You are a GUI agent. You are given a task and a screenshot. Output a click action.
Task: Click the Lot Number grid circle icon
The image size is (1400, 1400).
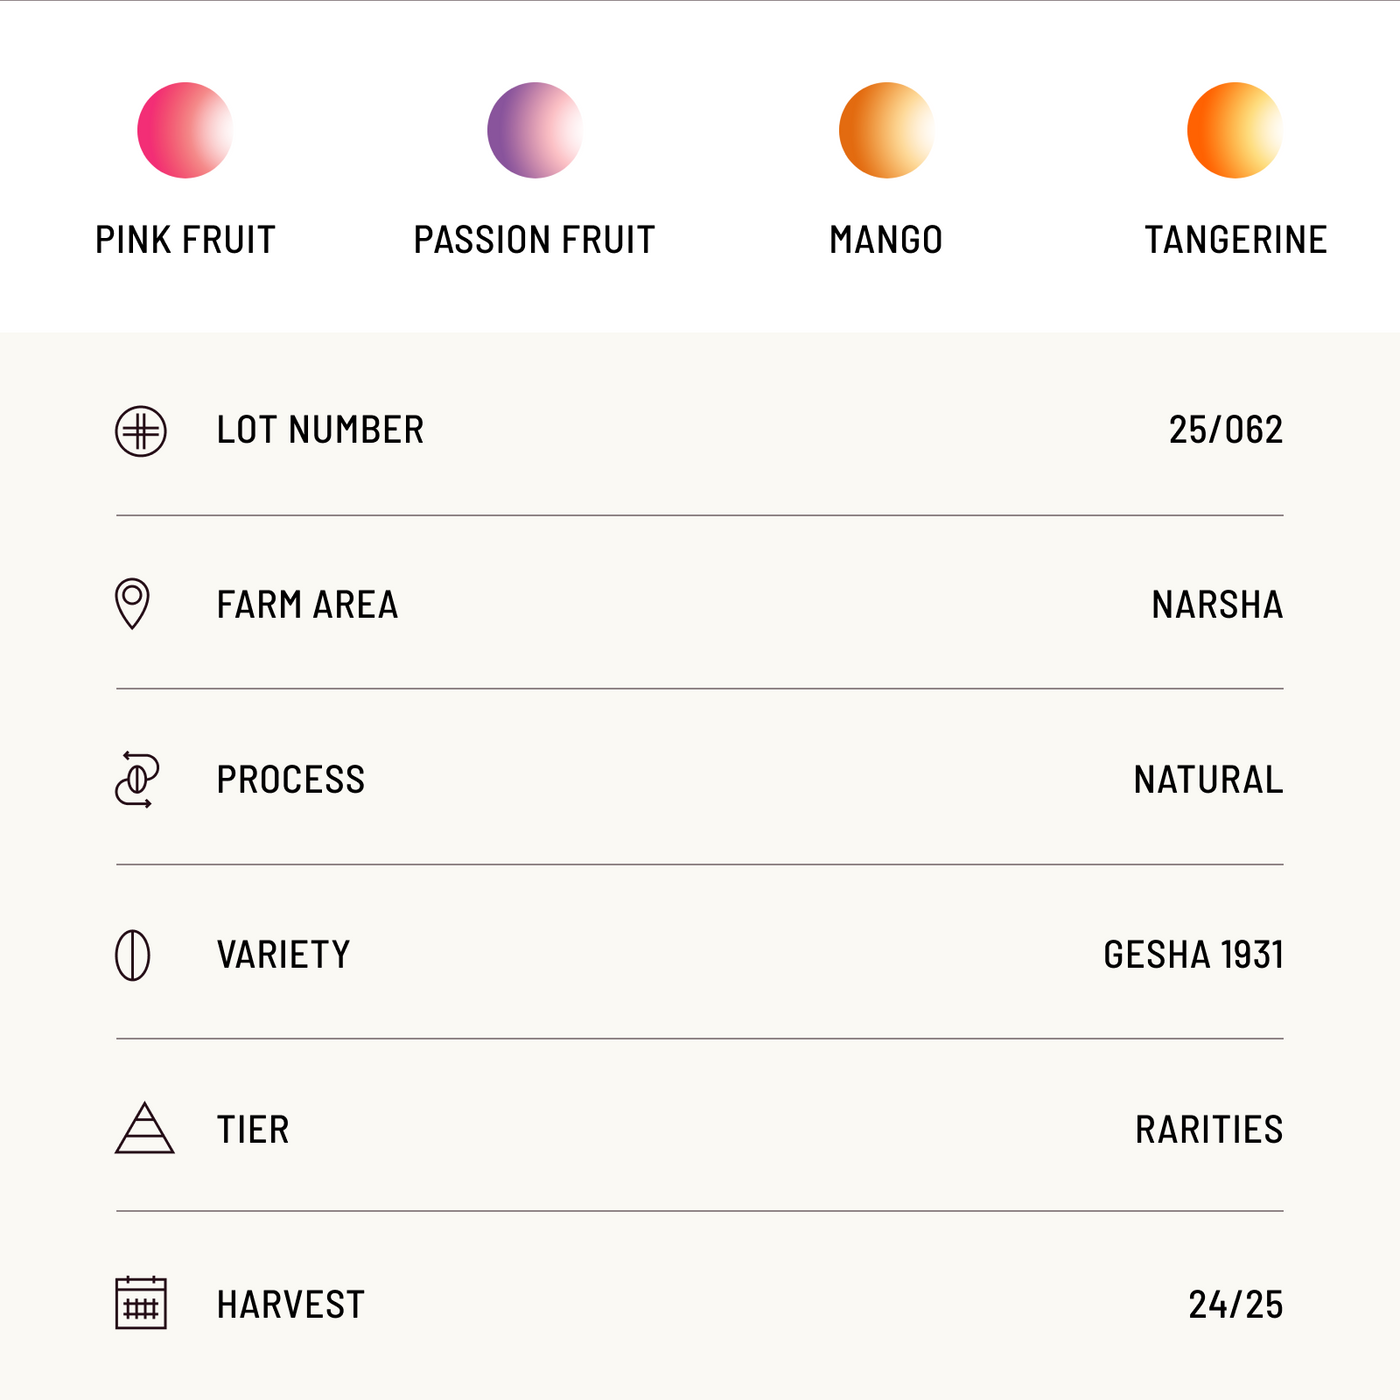click(141, 432)
